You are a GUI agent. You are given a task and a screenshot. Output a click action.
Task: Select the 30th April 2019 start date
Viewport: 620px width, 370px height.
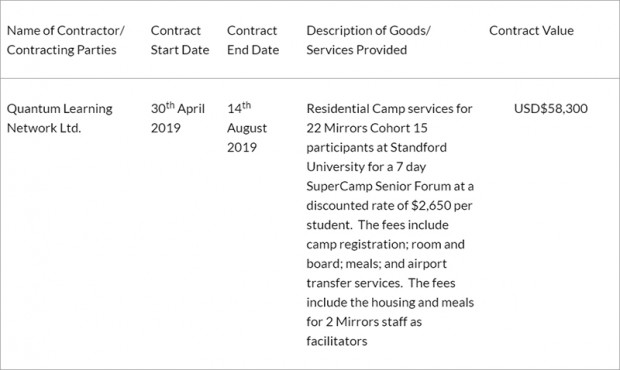(x=178, y=117)
